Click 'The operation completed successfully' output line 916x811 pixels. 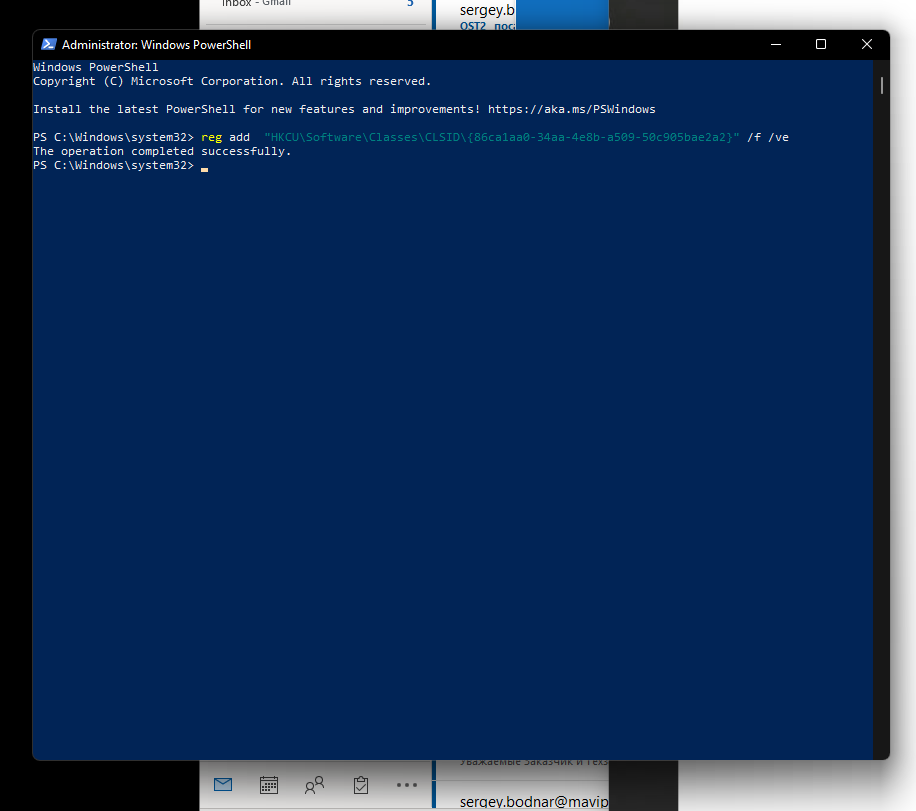tap(162, 152)
